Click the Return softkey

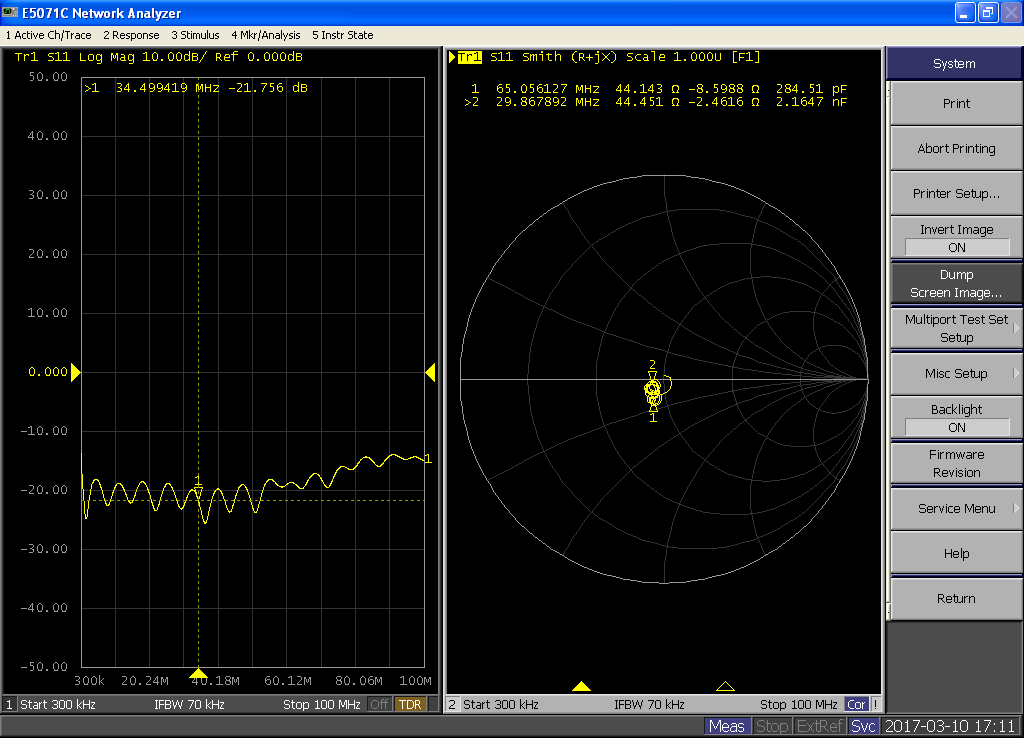[956, 599]
